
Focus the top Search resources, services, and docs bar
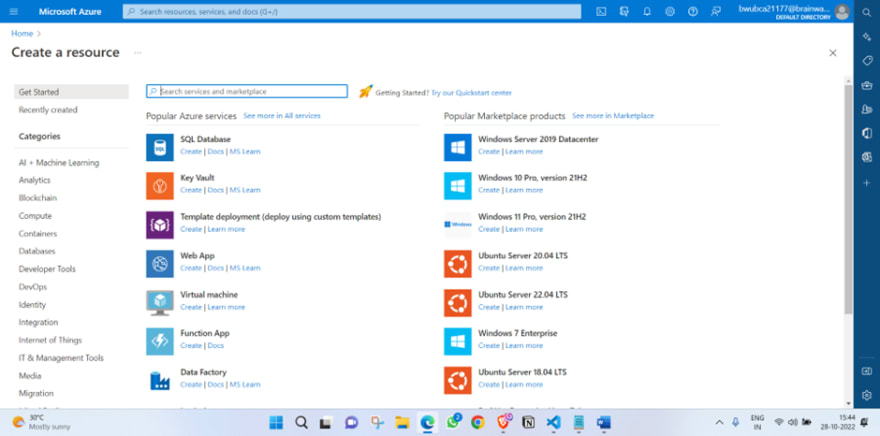(352, 11)
